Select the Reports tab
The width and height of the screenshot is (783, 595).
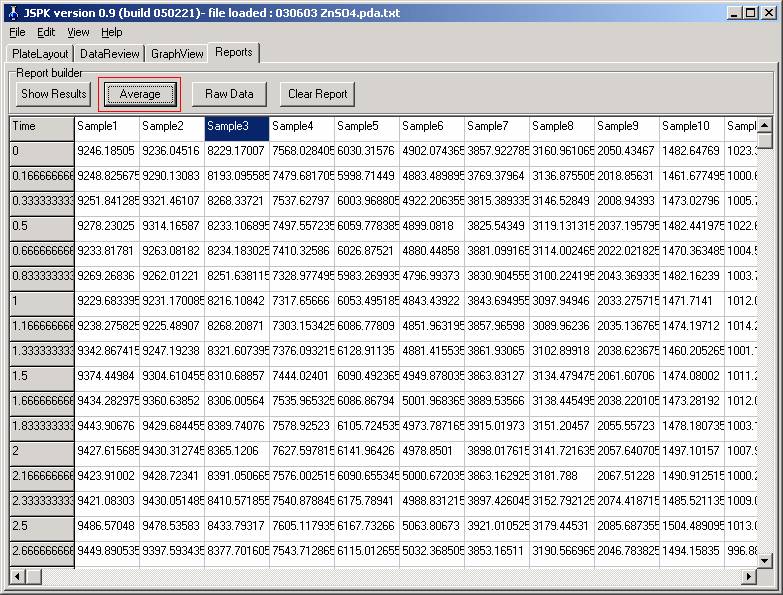pyautogui.click(x=234, y=52)
